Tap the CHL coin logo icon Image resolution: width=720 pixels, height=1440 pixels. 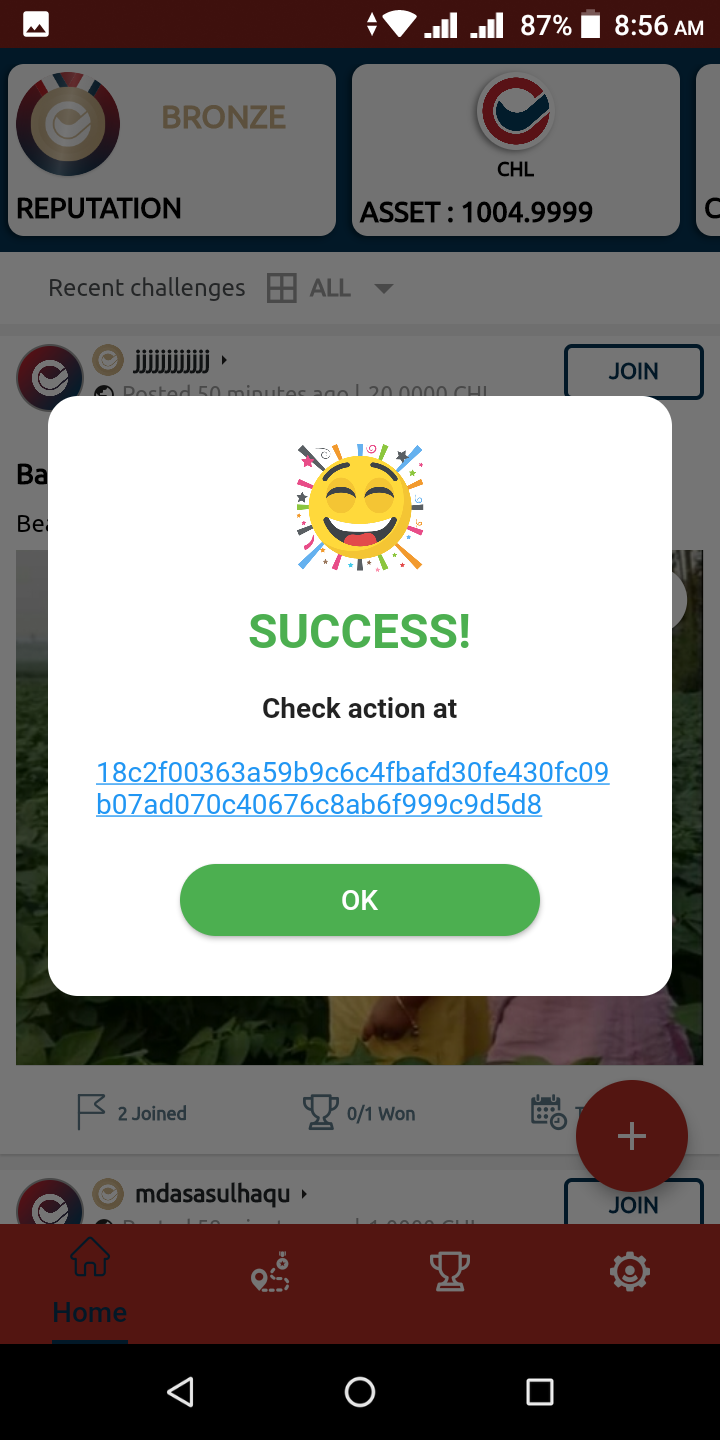point(515,110)
